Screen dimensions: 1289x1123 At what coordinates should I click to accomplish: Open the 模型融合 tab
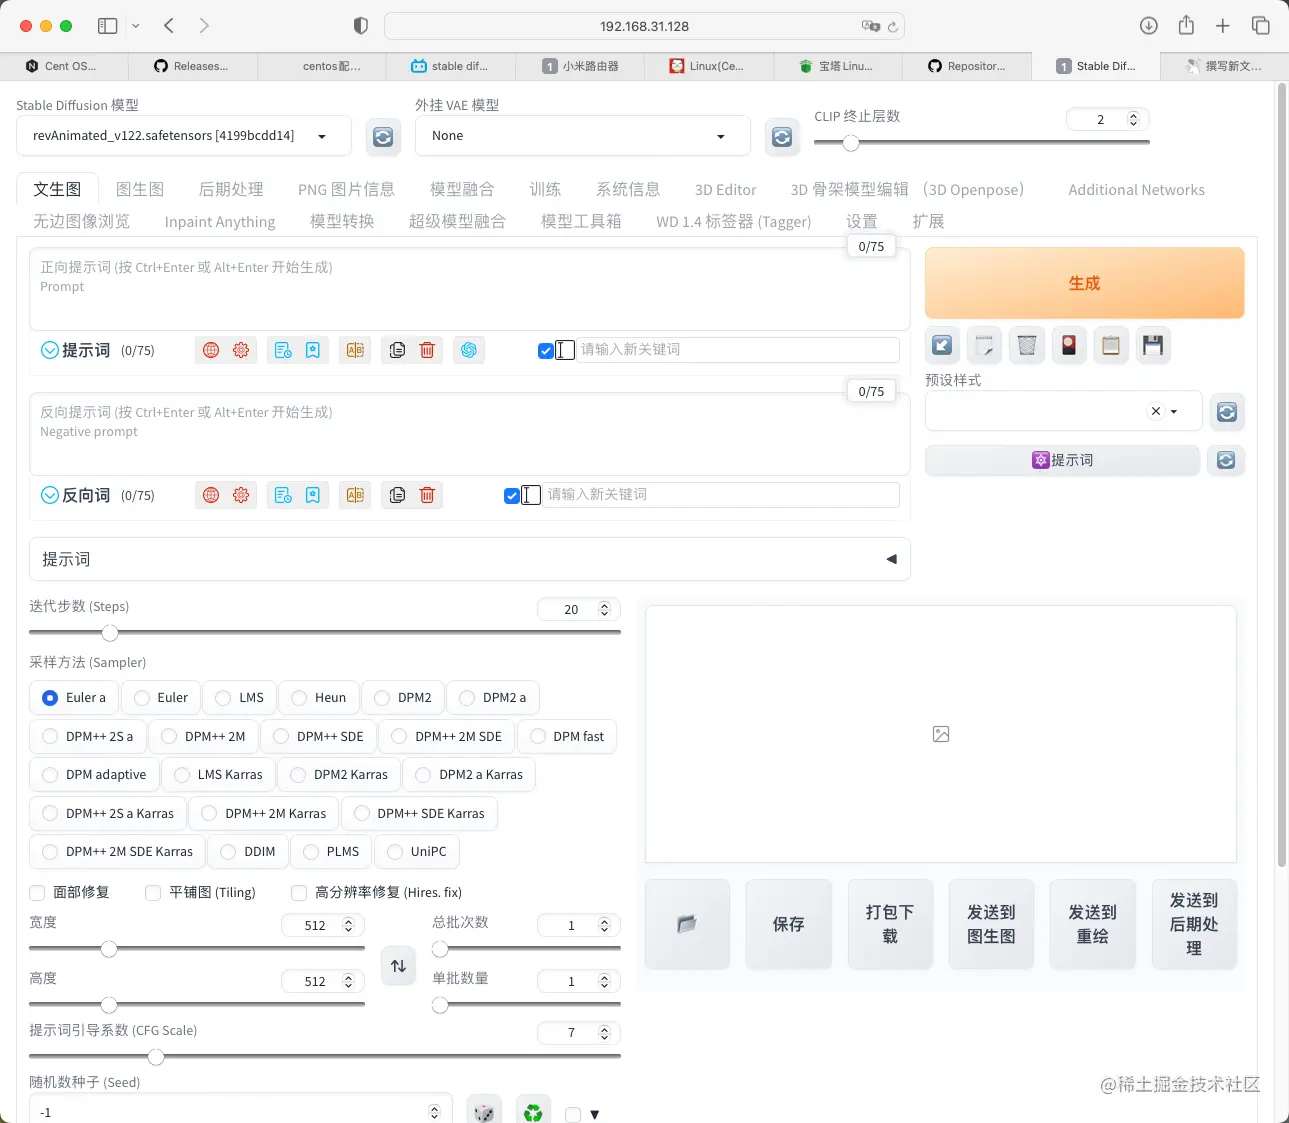tap(462, 189)
